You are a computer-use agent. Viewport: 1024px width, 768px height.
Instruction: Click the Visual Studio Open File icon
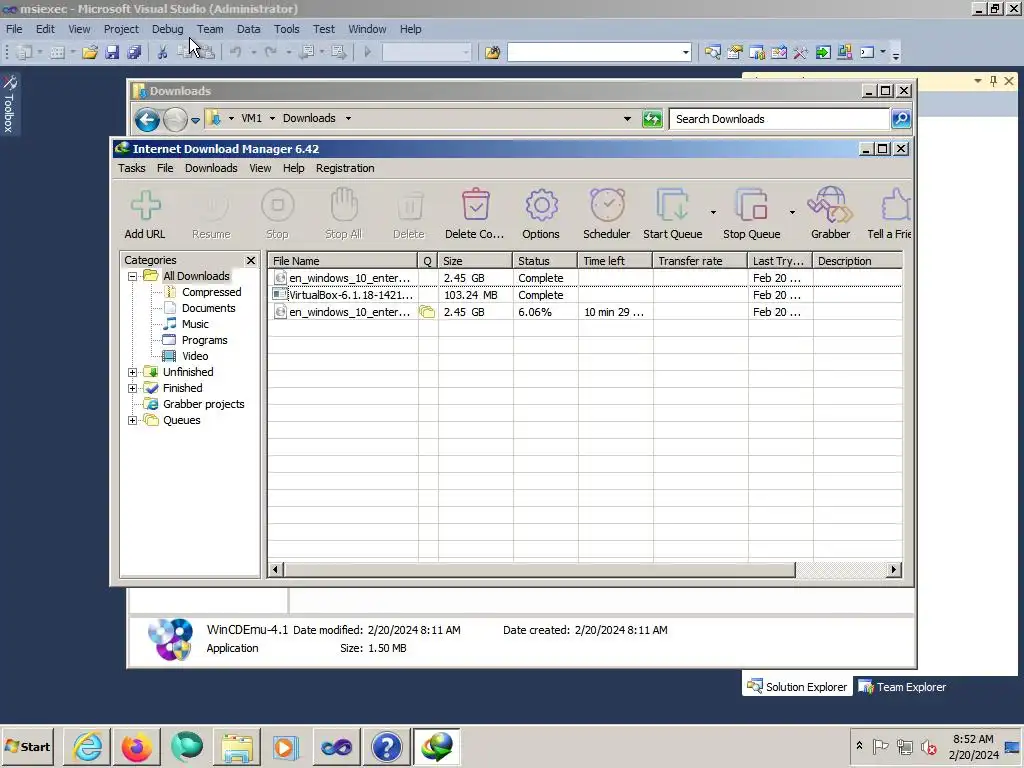pos(90,52)
